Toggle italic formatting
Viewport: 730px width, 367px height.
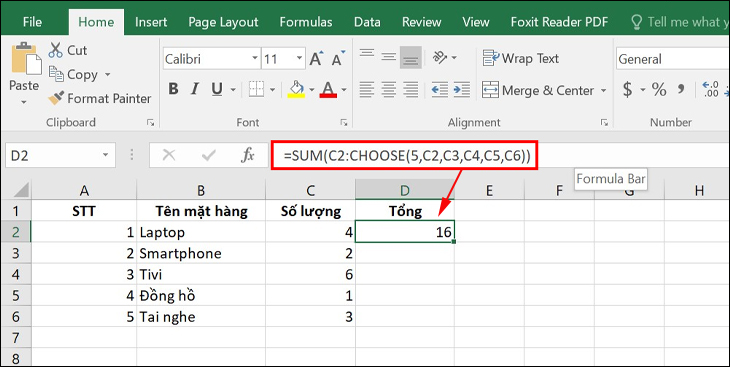[x=195, y=89]
